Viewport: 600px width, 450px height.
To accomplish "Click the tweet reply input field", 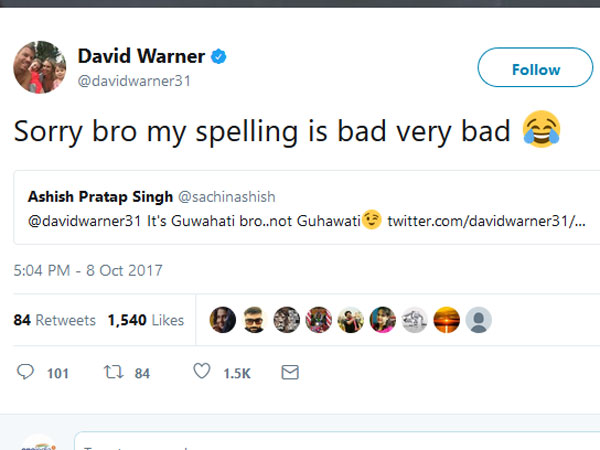I will (330, 442).
